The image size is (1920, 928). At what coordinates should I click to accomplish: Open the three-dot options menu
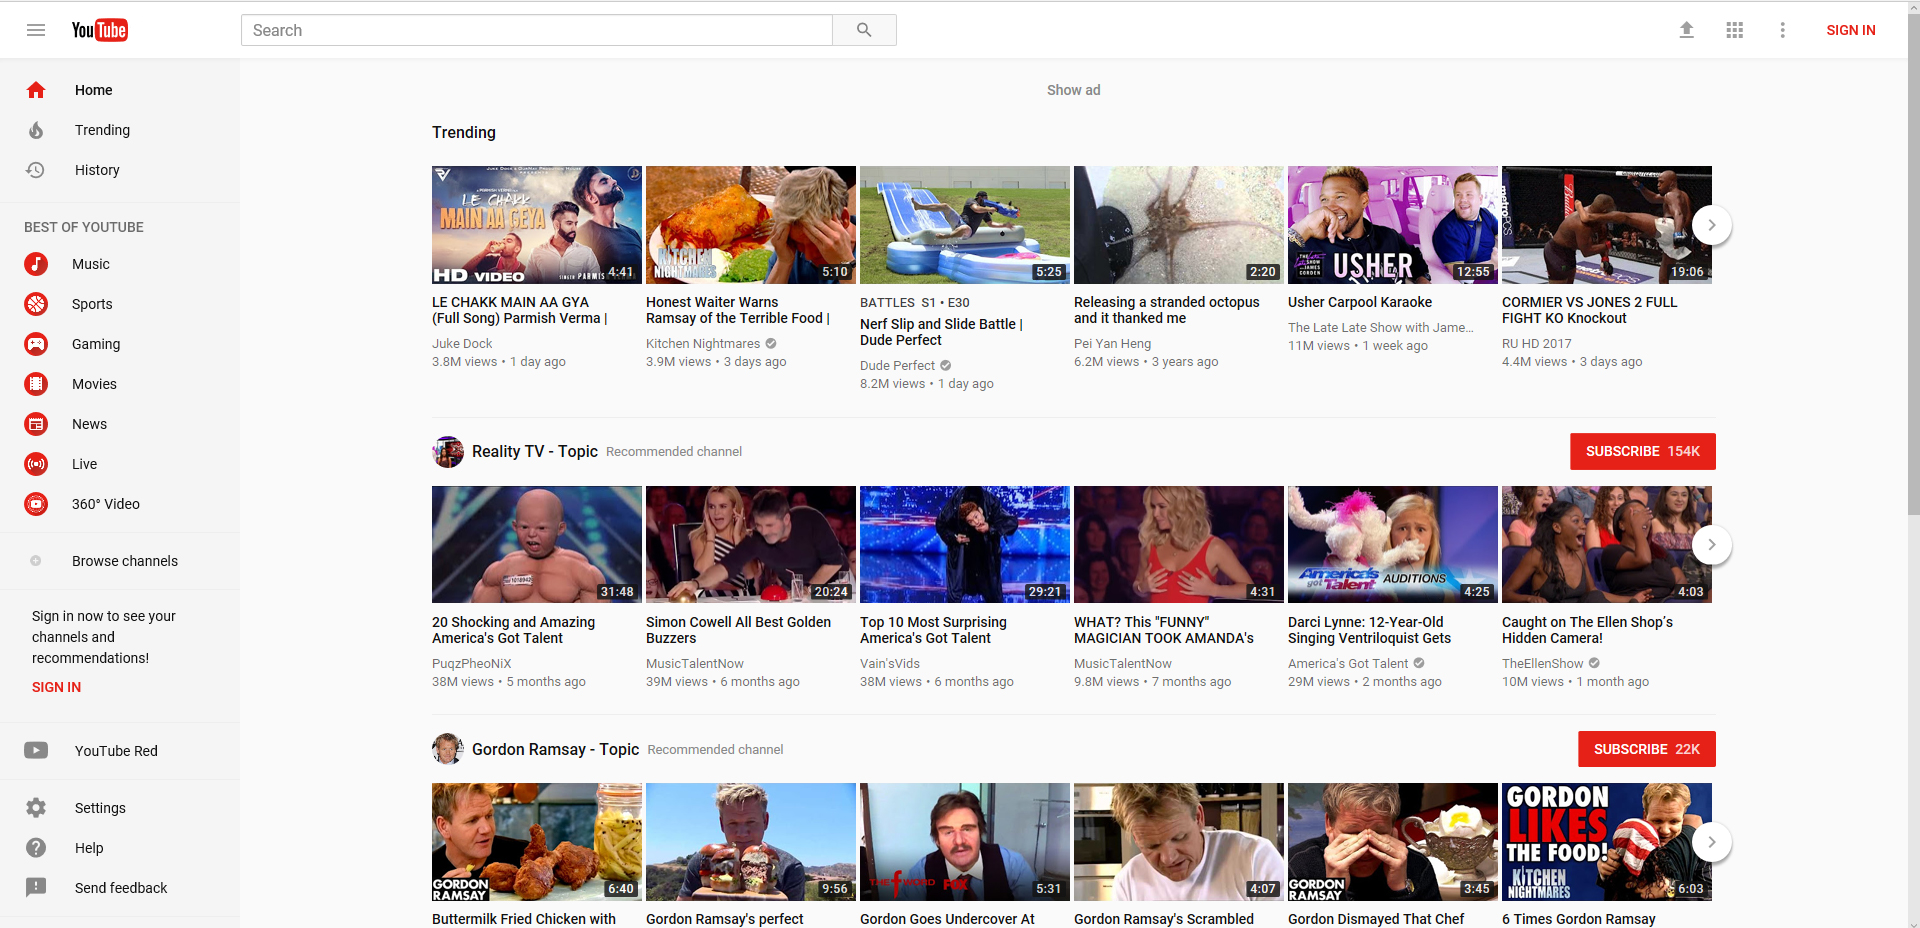[x=1782, y=30]
